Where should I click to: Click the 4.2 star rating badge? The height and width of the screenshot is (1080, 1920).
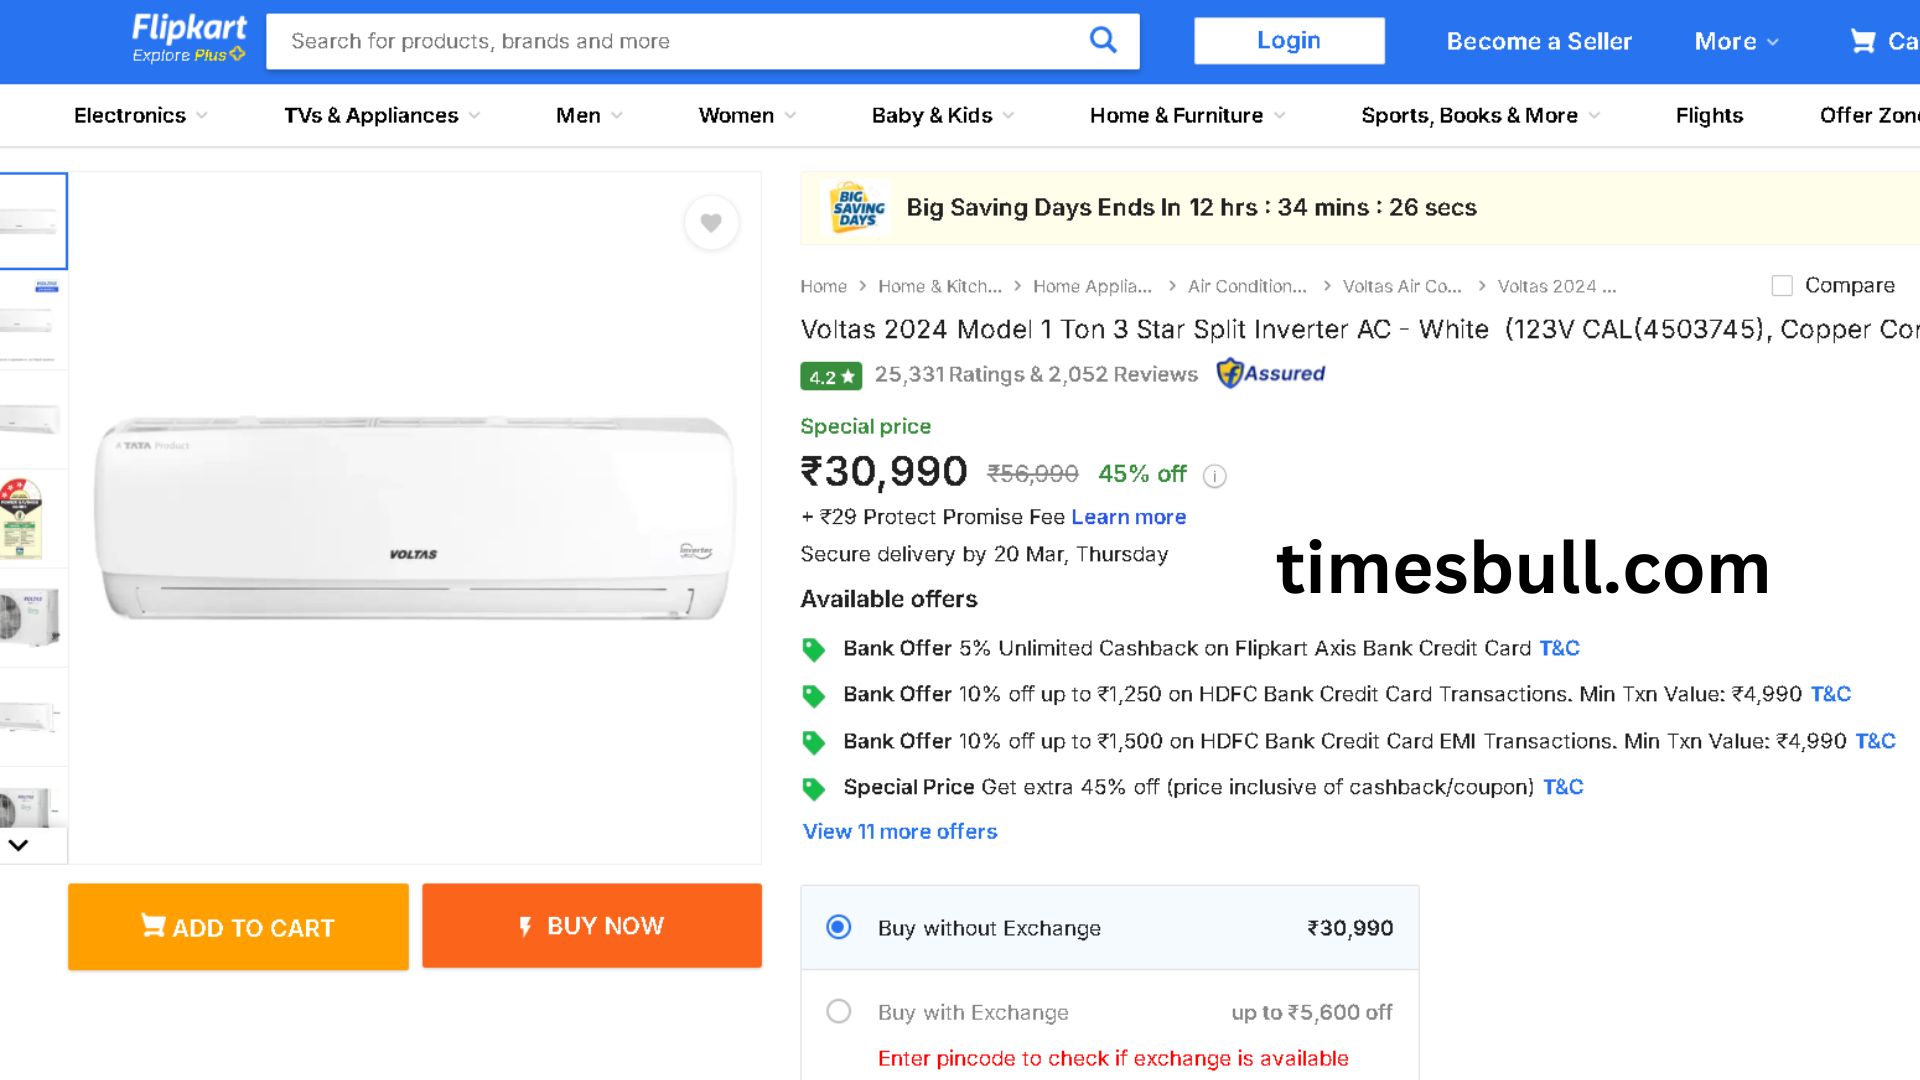click(830, 376)
